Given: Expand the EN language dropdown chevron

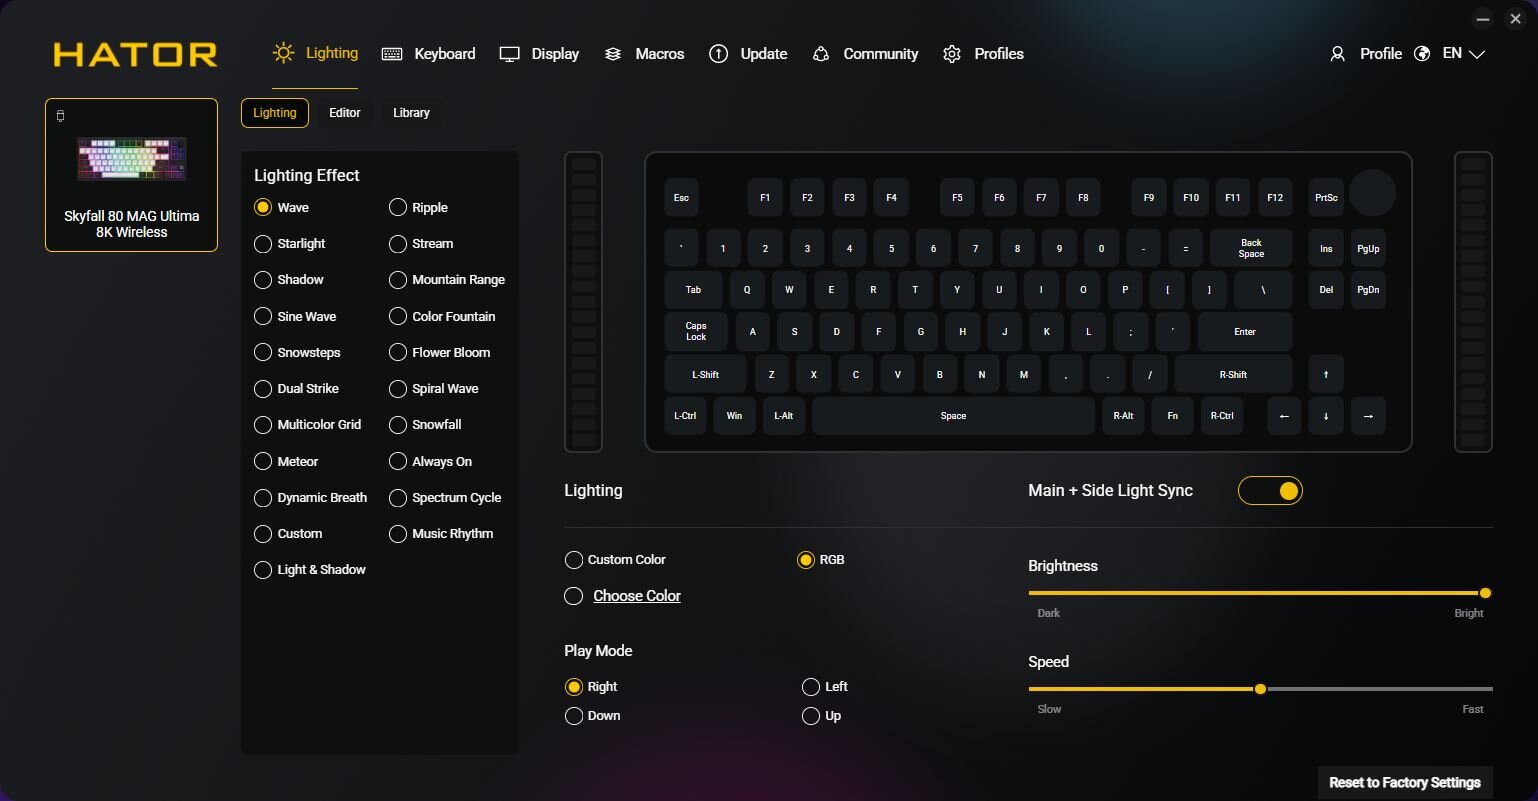Looking at the screenshot, I should click(1476, 54).
